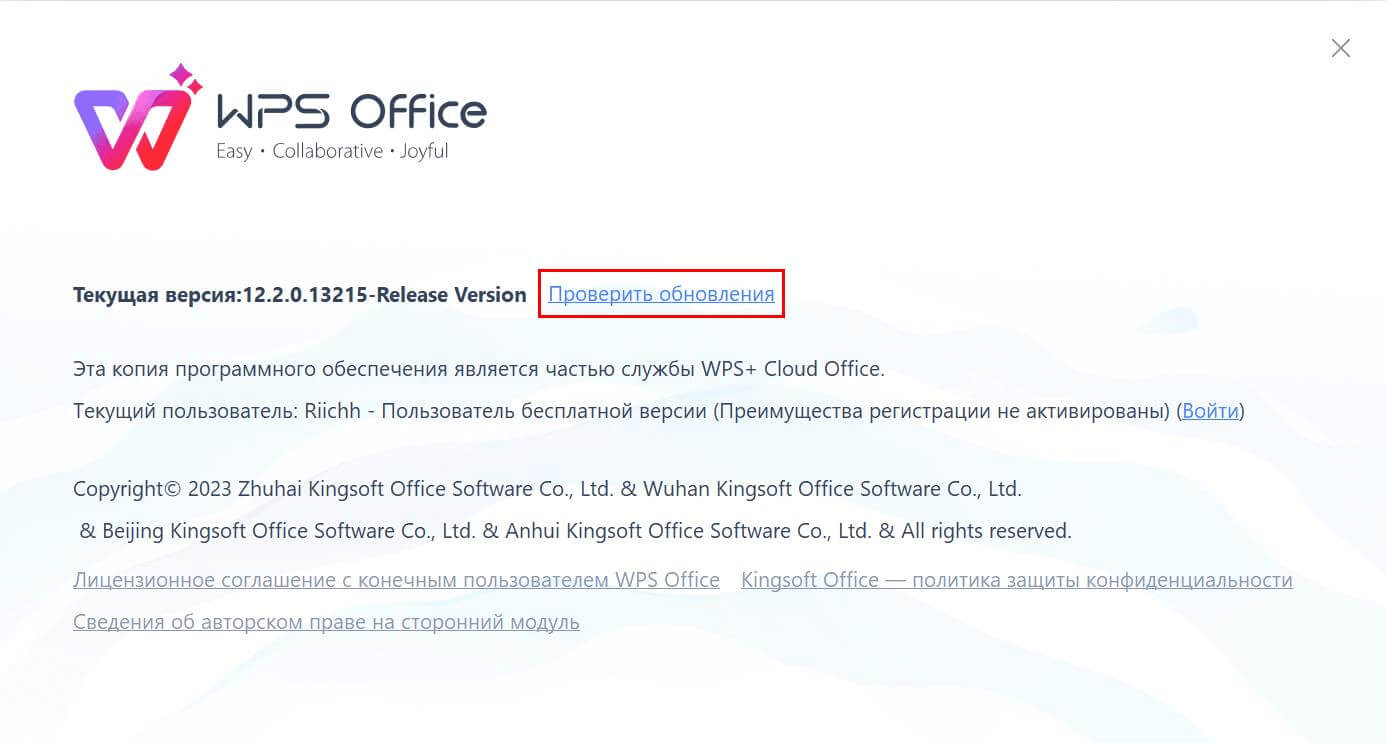1386x743 pixels.
Task: Open the Лицензионное соглашение WPS Office link
Action: (396, 580)
